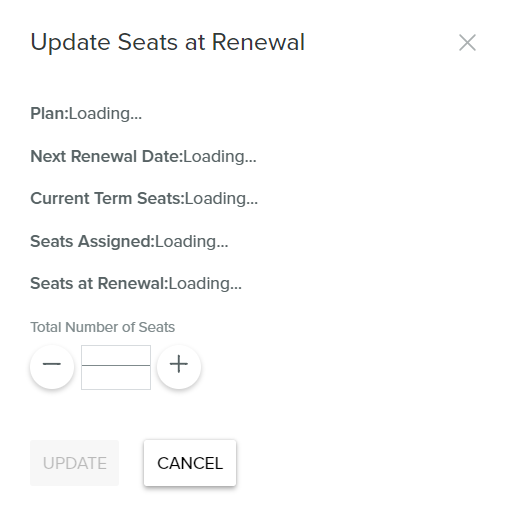Click the 'Total Number of Seats' caption
The height and width of the screenshot is (513, 511).
click(x=103, y=327)
